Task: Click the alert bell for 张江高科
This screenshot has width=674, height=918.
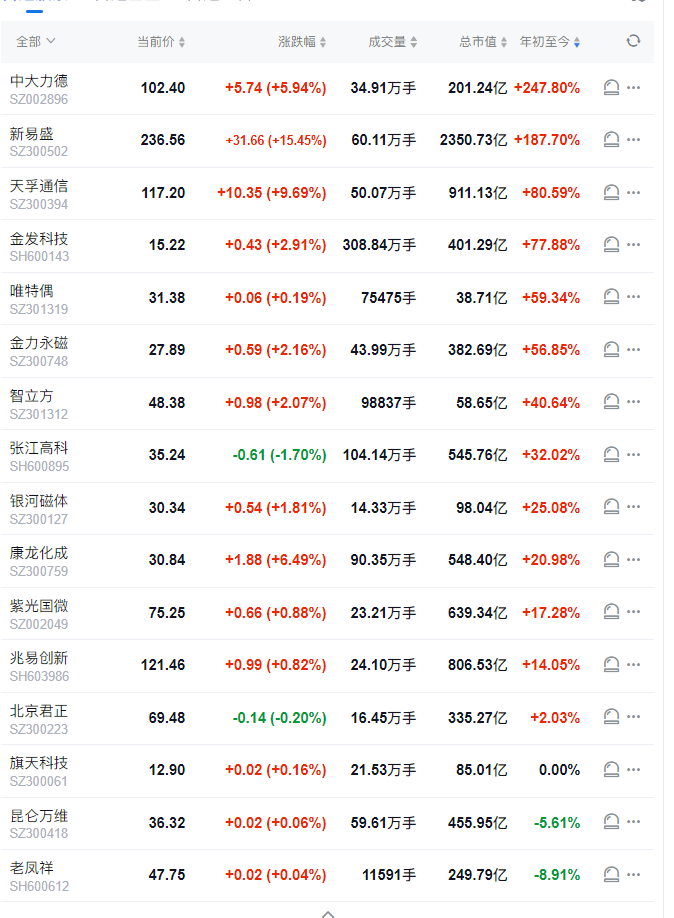Action: pyautogui.click(x=612, y=455)
